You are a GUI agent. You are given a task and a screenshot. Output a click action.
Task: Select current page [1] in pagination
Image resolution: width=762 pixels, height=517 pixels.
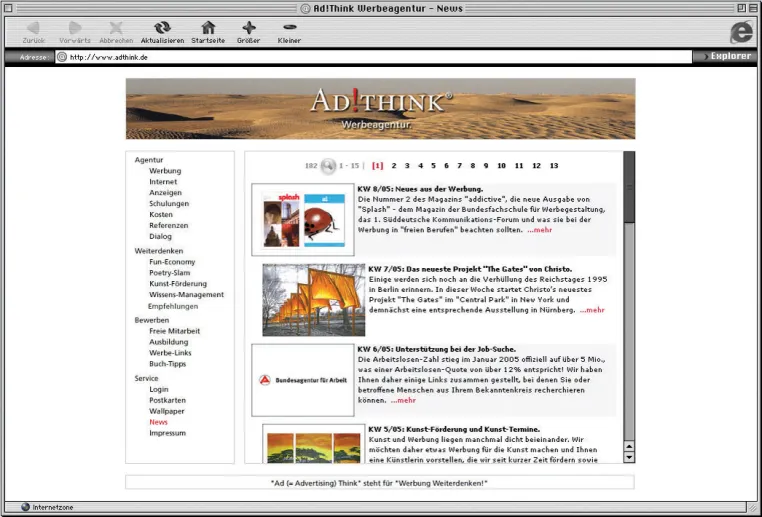378,166
